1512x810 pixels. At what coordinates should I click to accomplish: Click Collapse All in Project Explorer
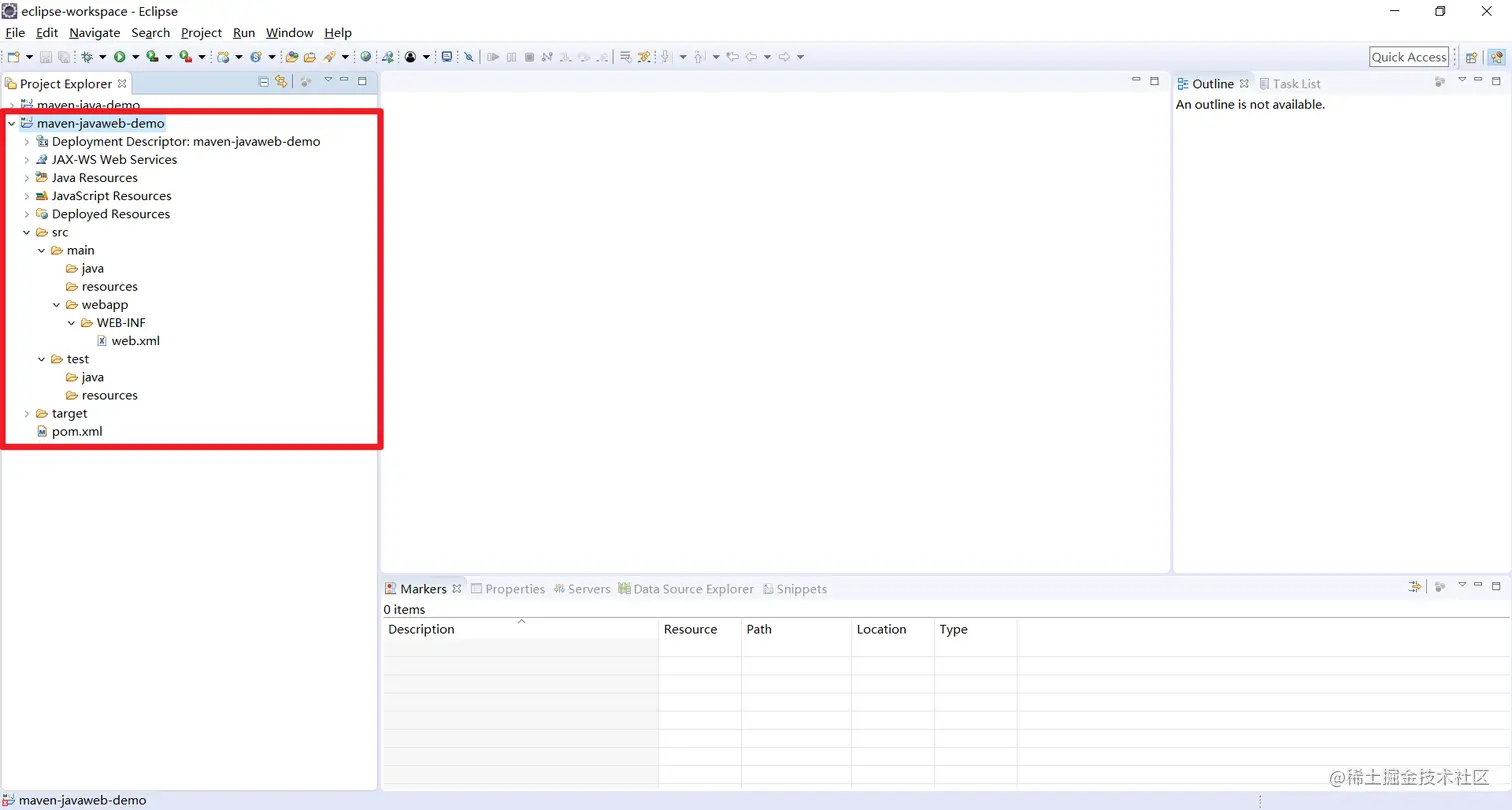(x=263, y=82)
